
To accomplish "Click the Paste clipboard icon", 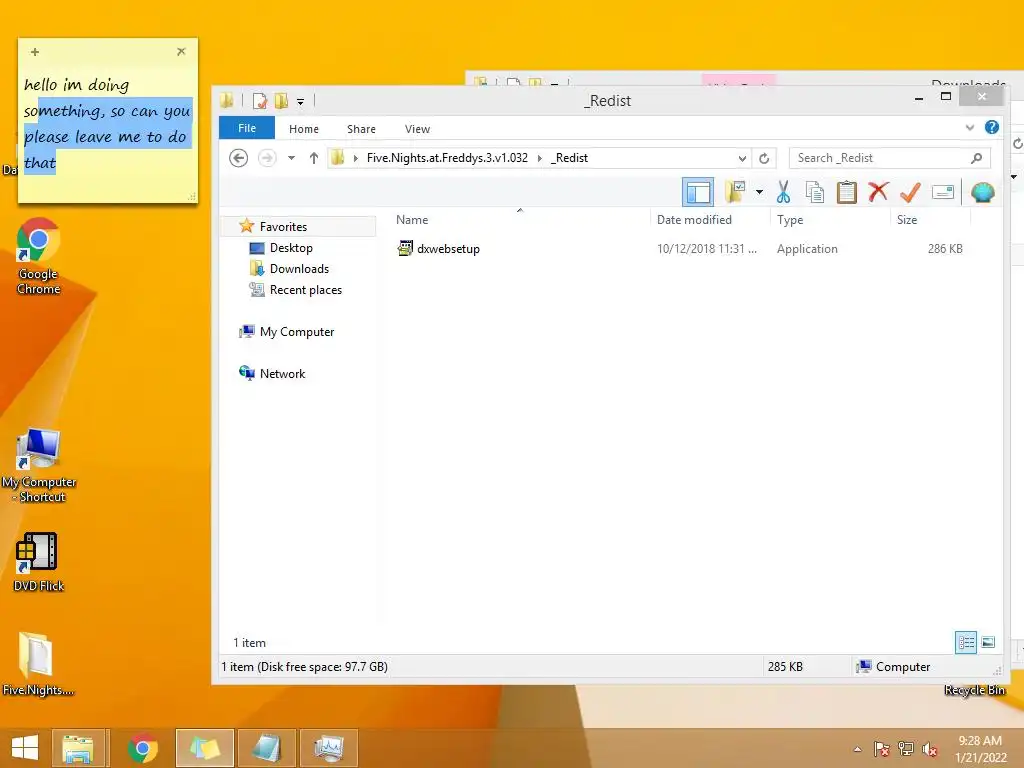I will click(846, 192).
